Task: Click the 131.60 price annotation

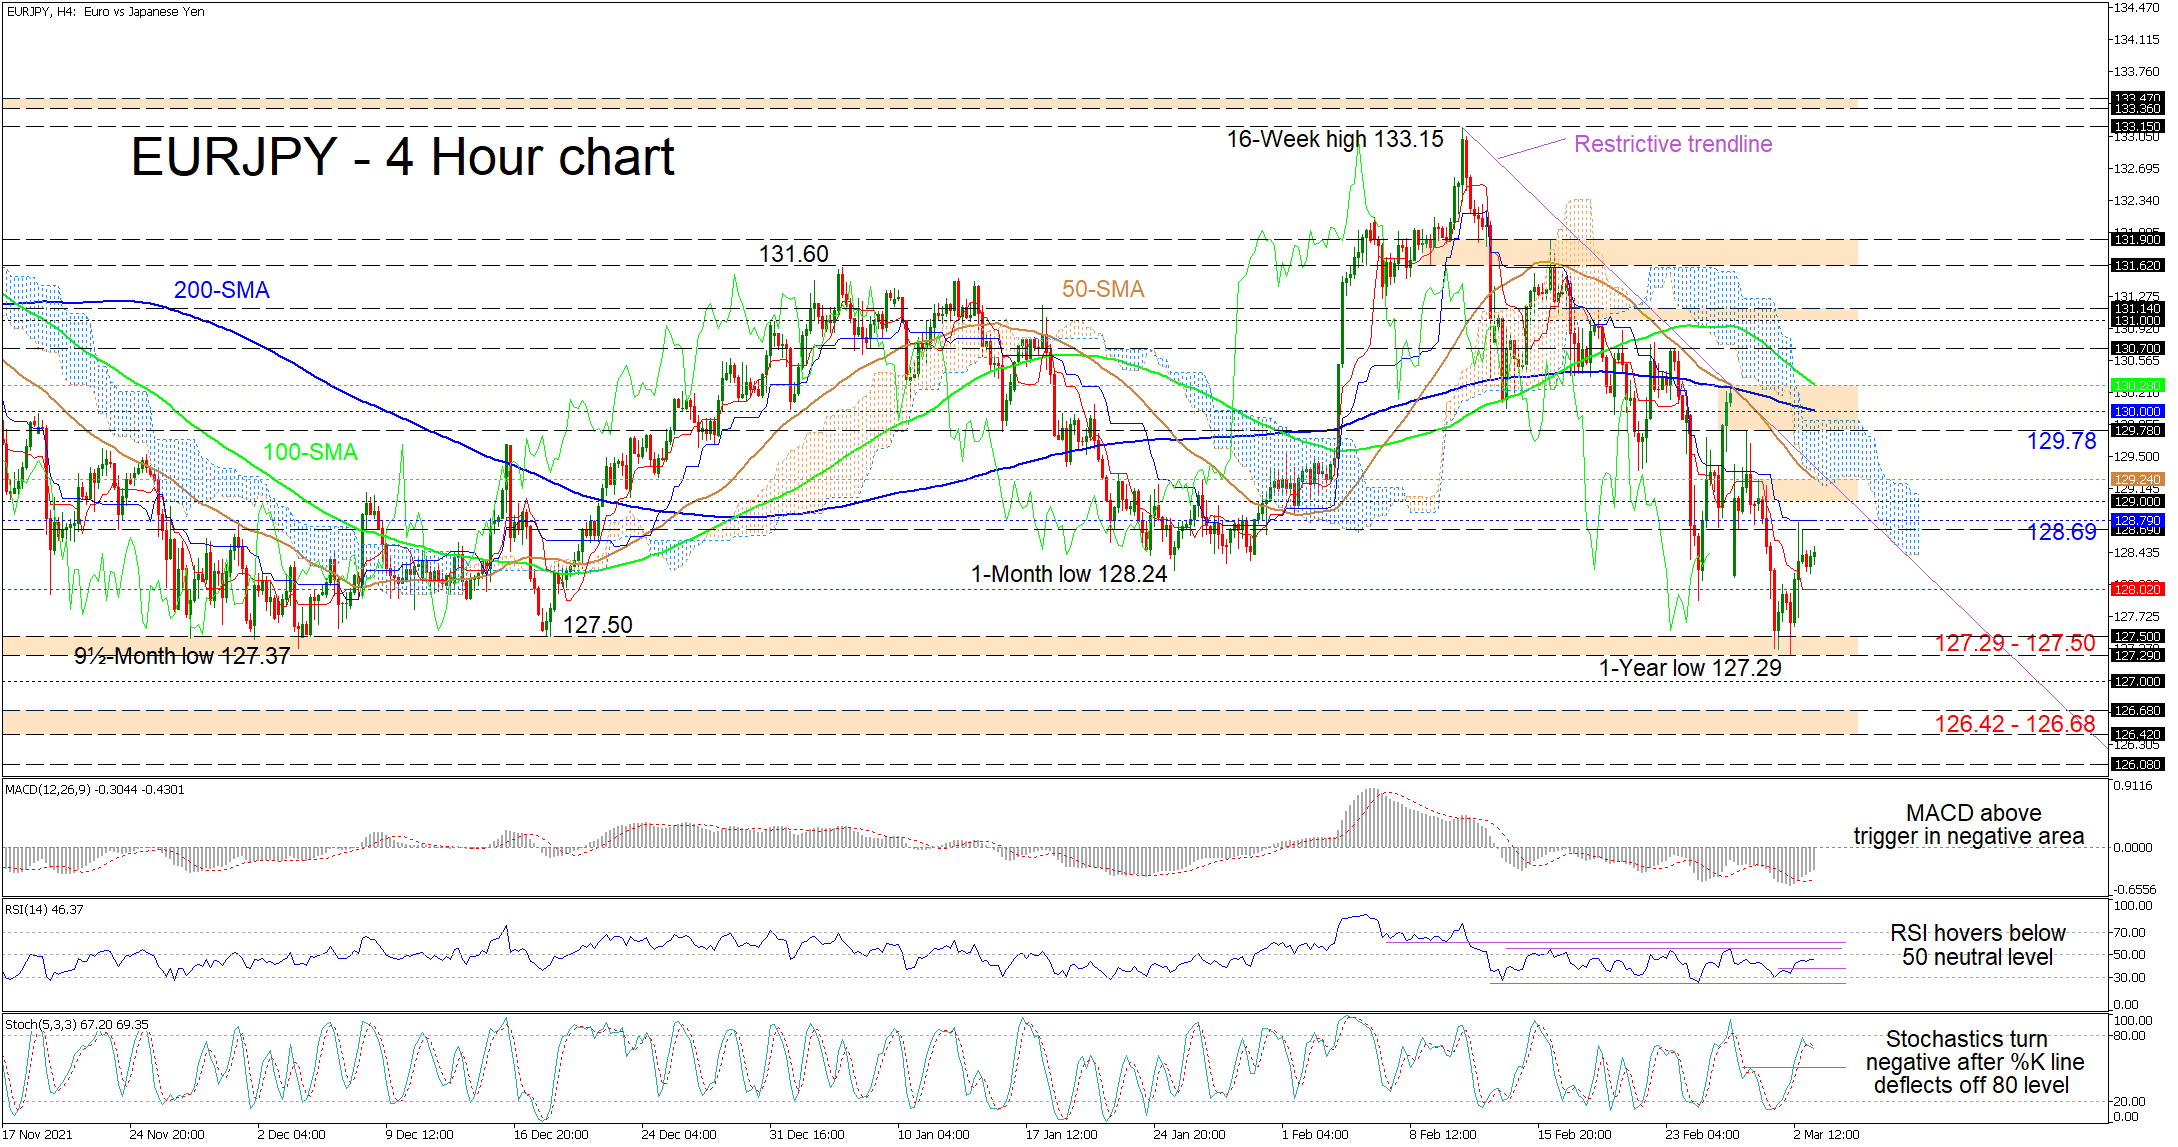Action: click(x=793, y=254)
